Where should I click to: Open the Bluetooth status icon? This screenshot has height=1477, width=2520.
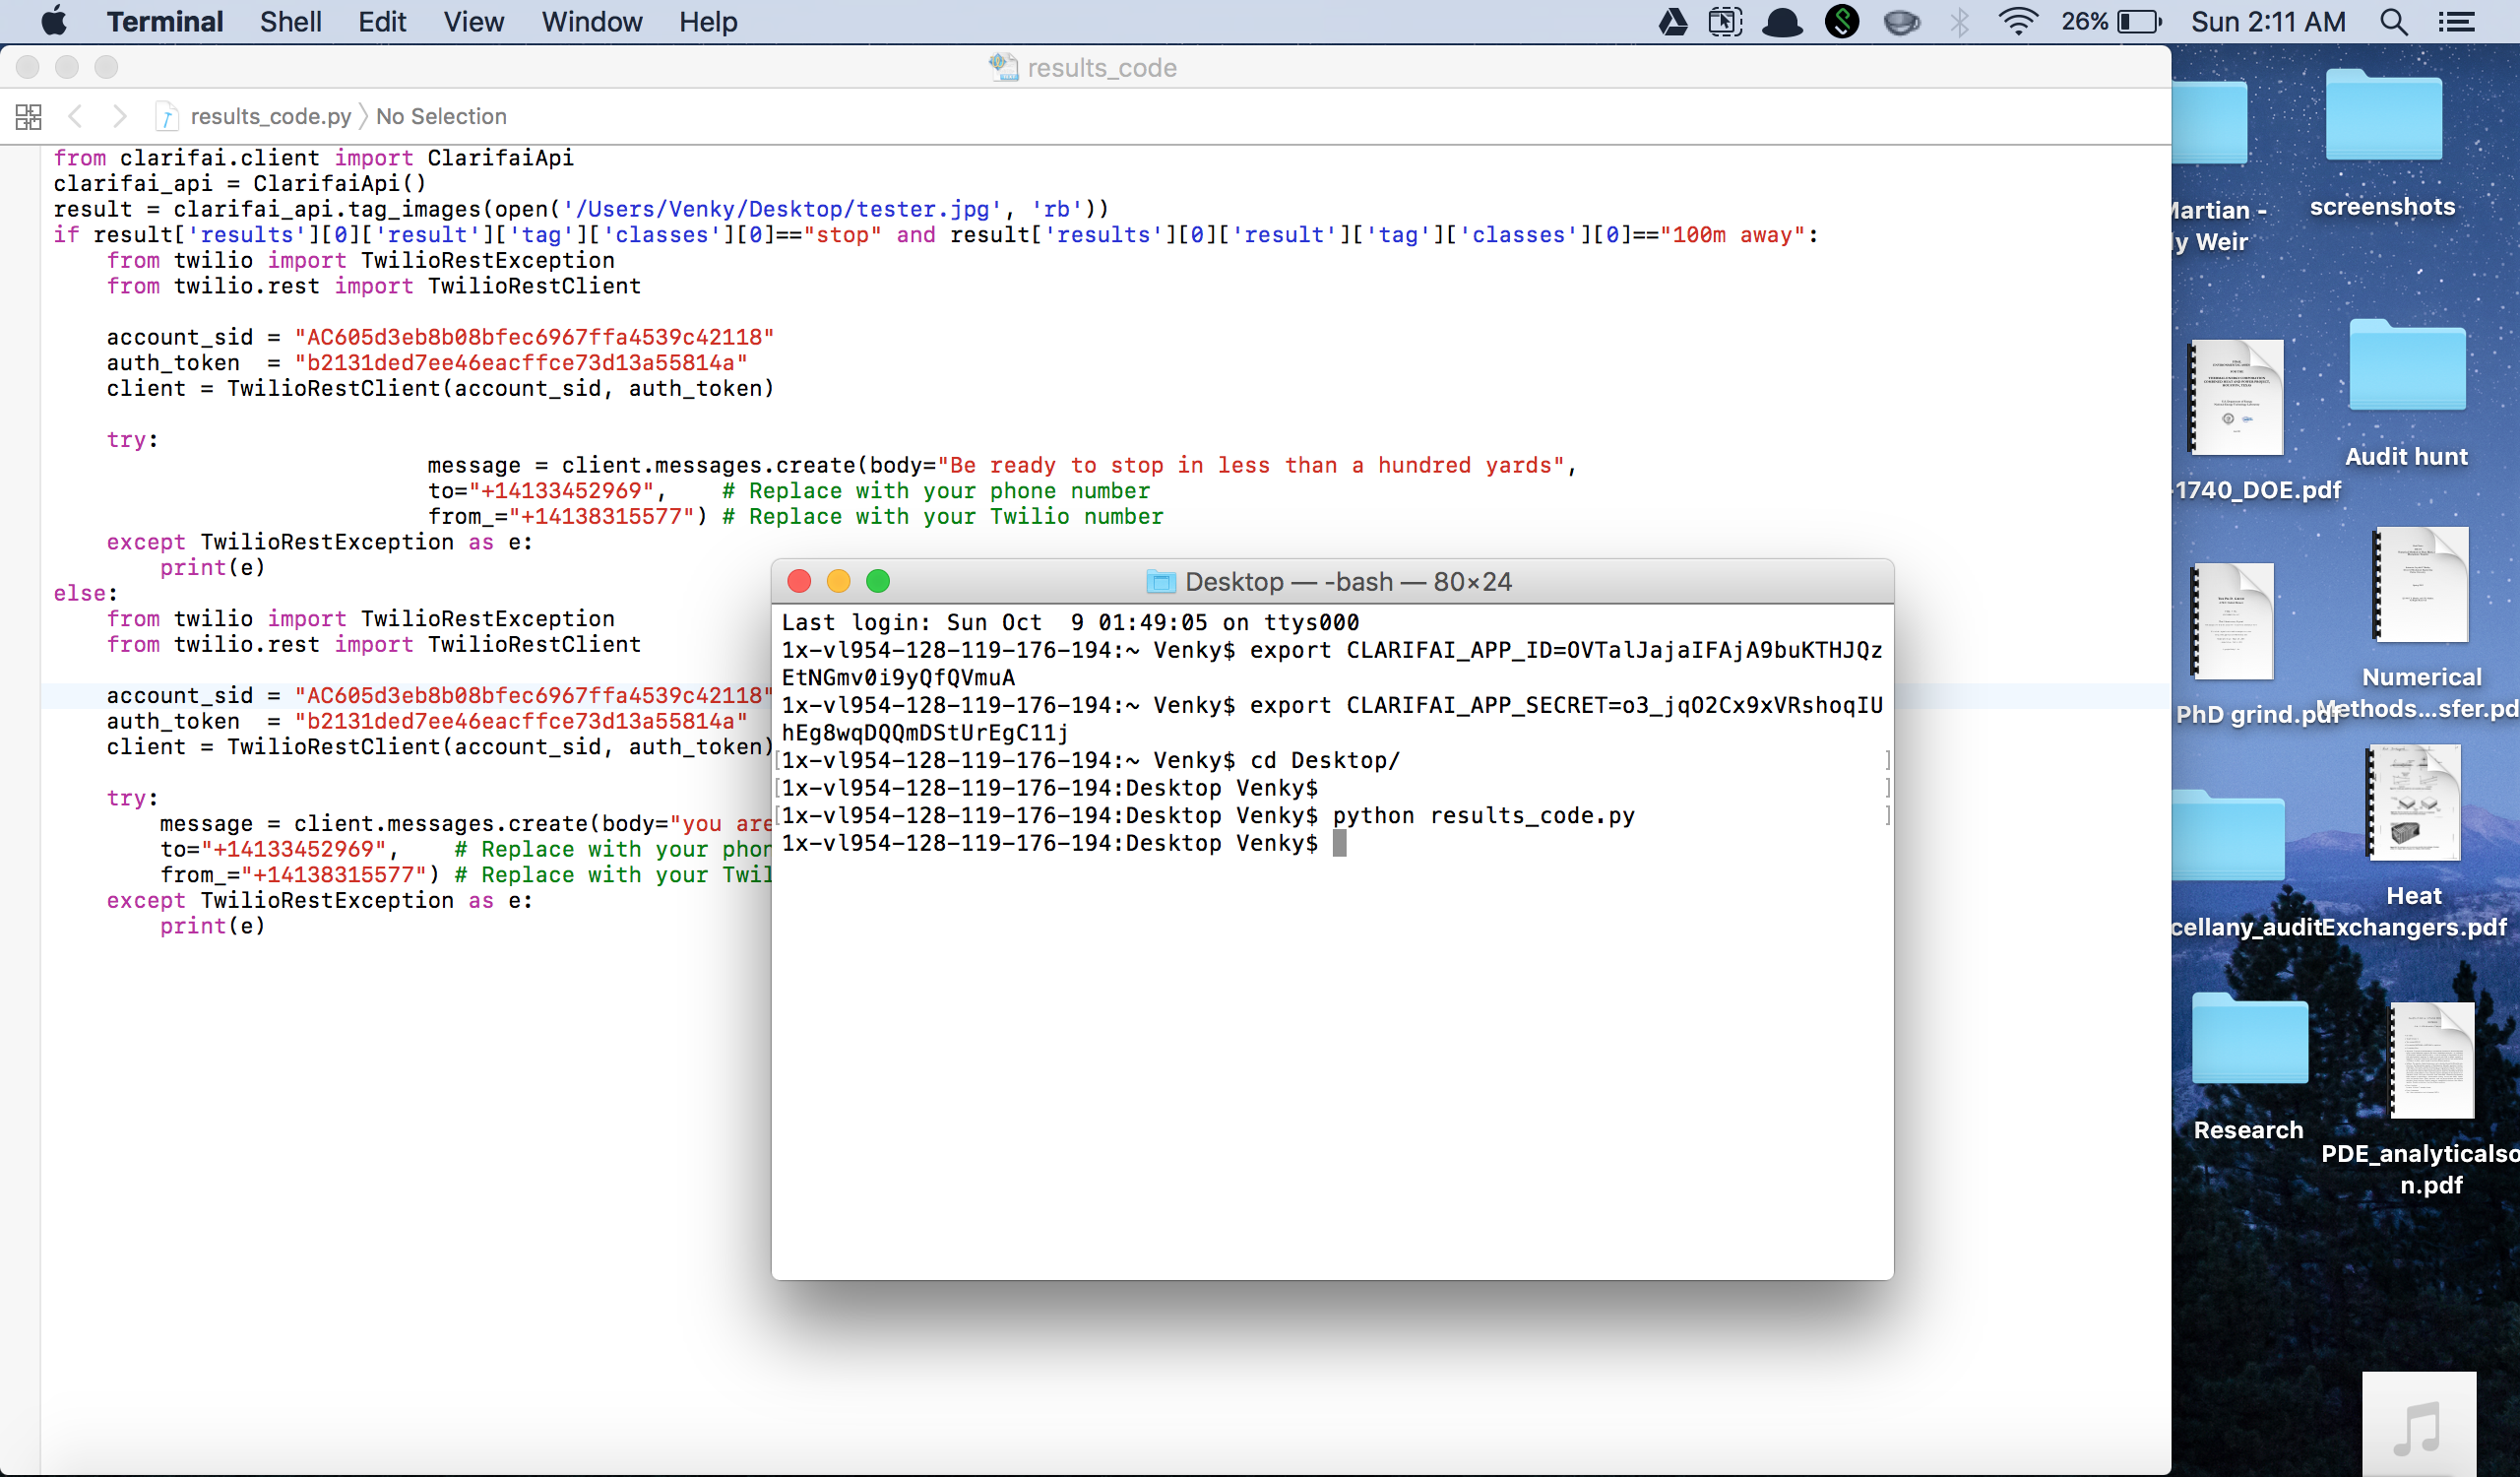pyautogui.click(x=1960, y=22)
